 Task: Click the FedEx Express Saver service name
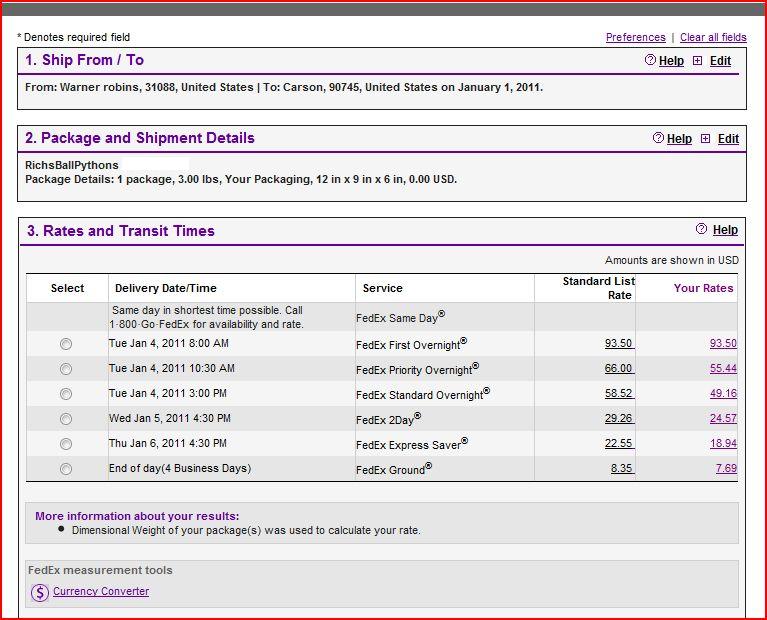click(412, 443)
